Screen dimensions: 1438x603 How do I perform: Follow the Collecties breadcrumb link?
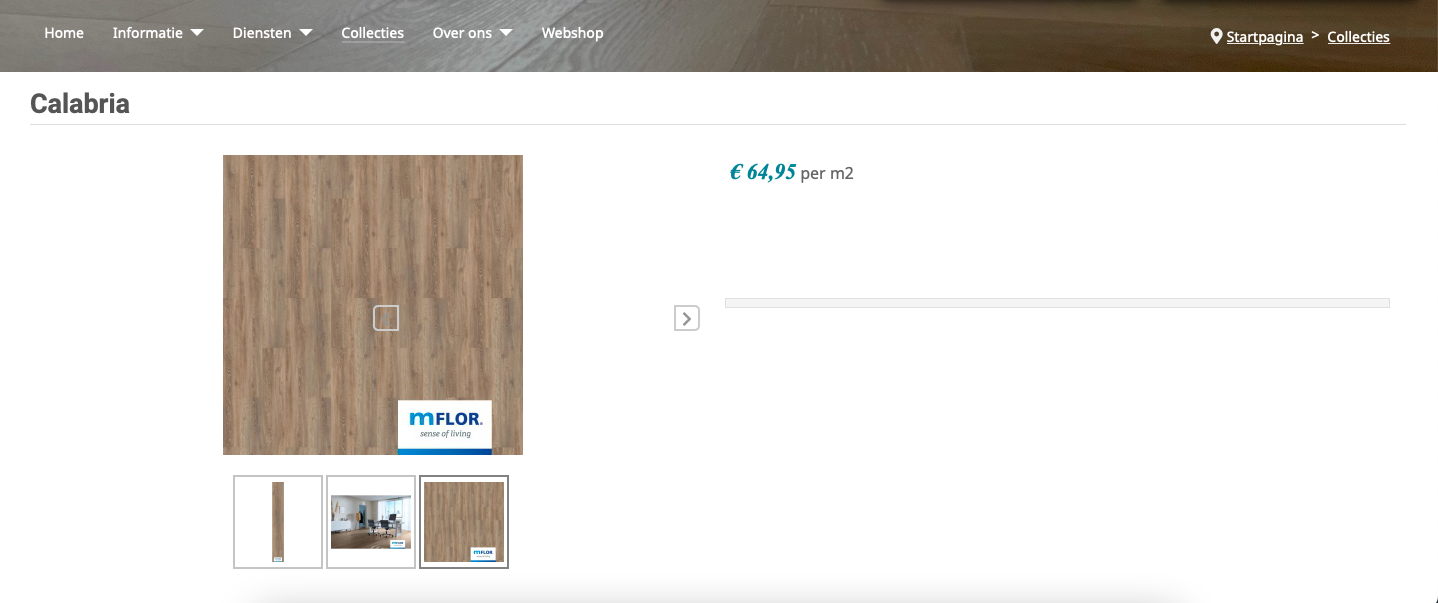point(1359,37)
